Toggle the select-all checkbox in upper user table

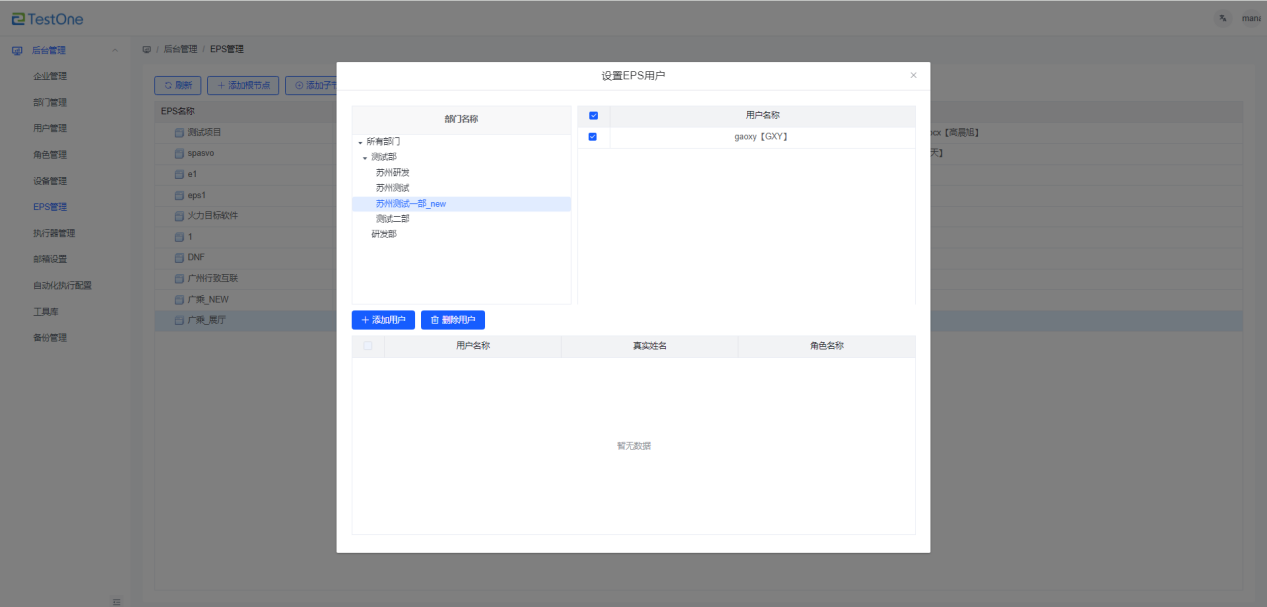click(x=593, y=116)
